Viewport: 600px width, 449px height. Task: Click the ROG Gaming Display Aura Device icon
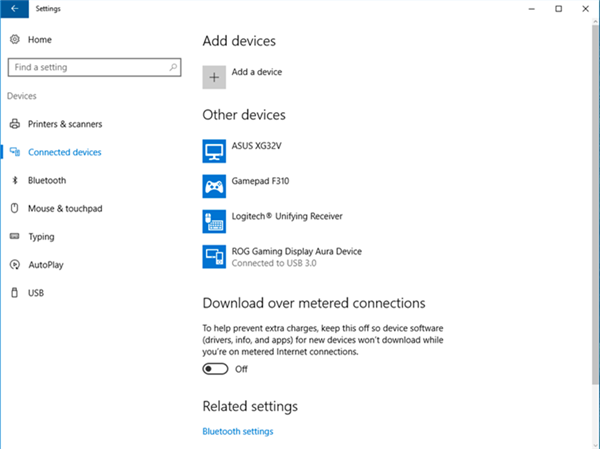click(x=214, y=257)
